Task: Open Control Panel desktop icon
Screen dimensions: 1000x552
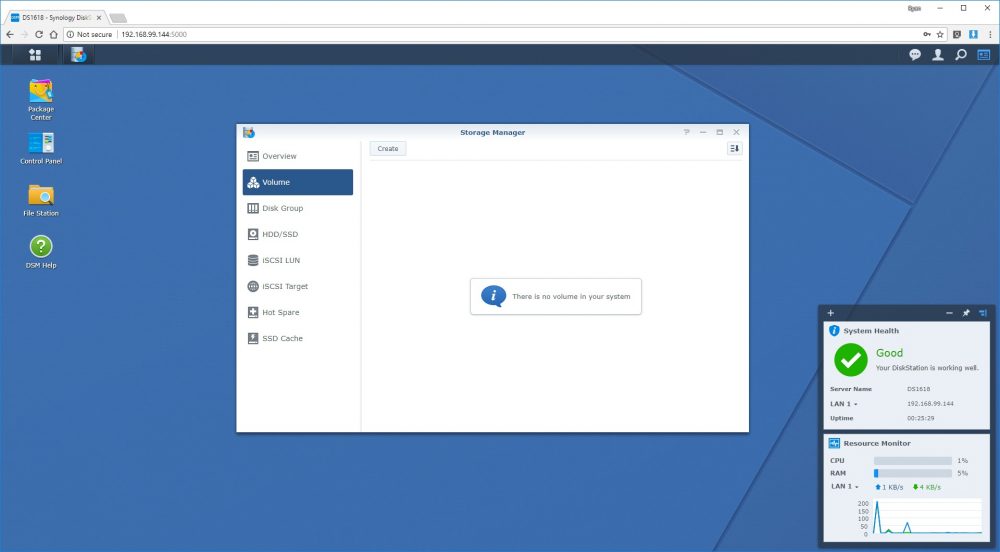Action: click(41, 149)
